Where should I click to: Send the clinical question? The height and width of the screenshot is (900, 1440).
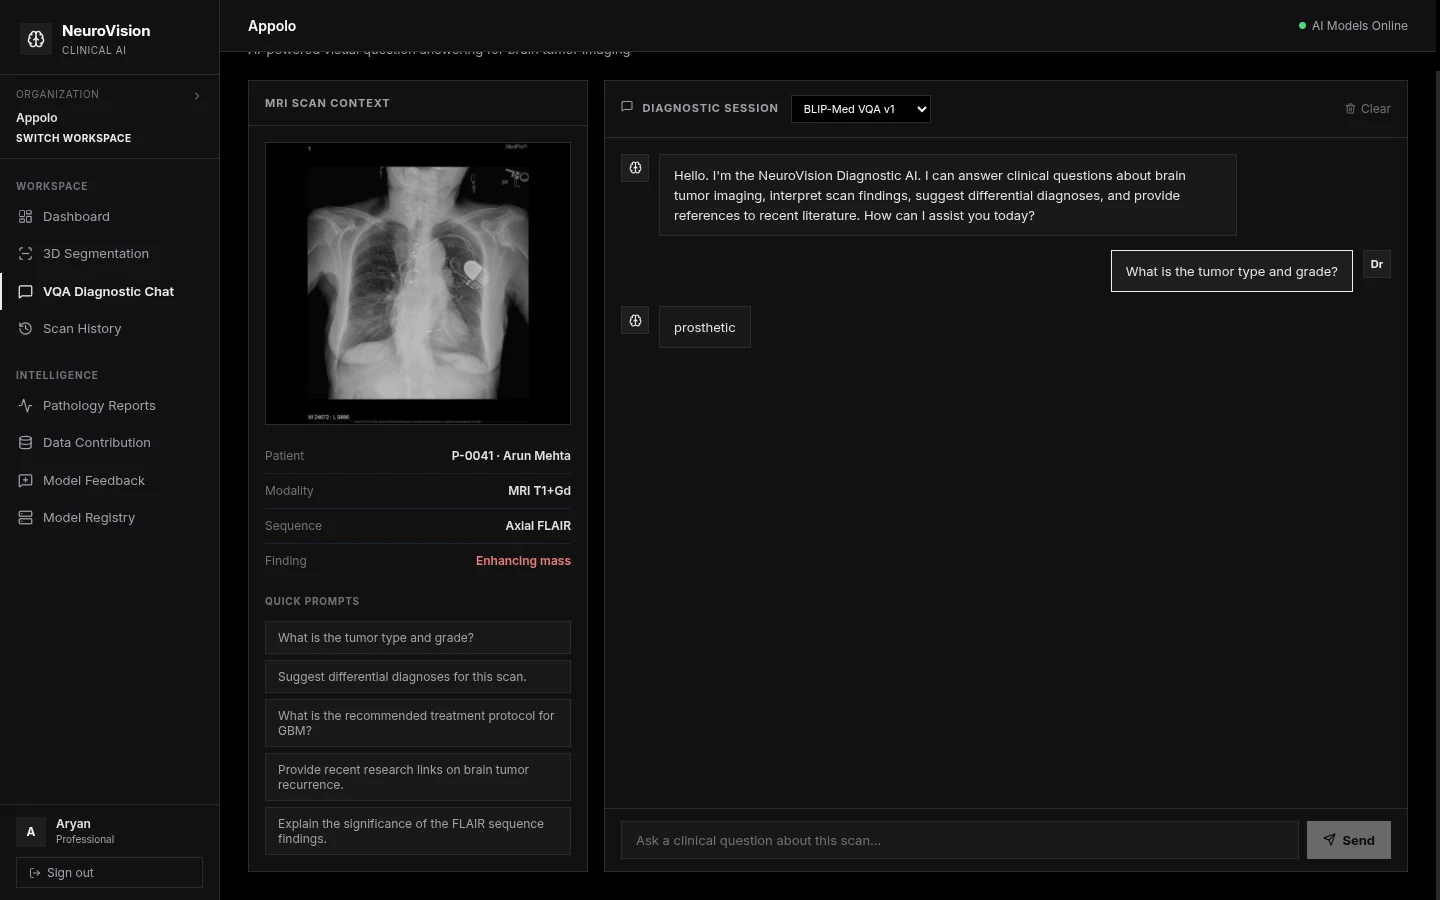pos(1349,840)
